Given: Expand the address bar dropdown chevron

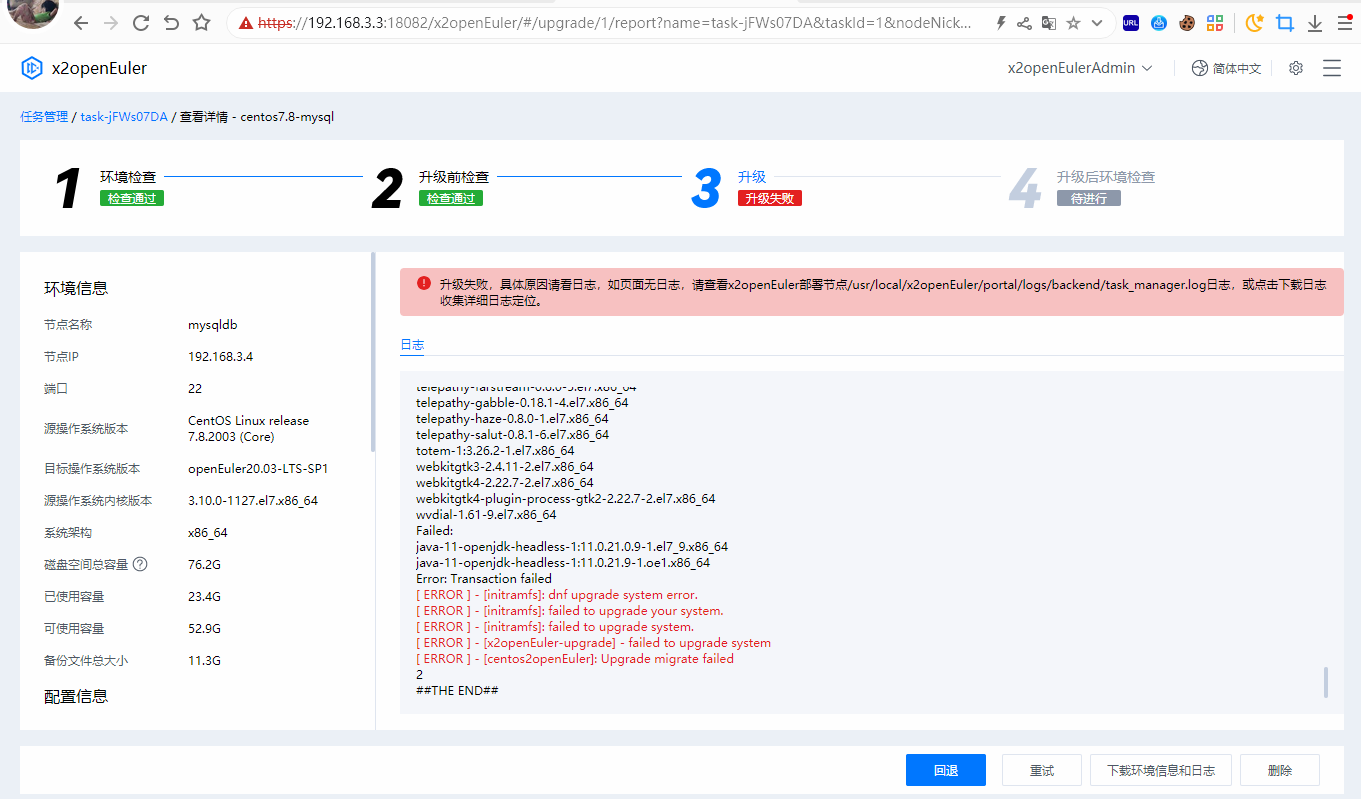Looking at the screenshot, I should pos(1097,22).
